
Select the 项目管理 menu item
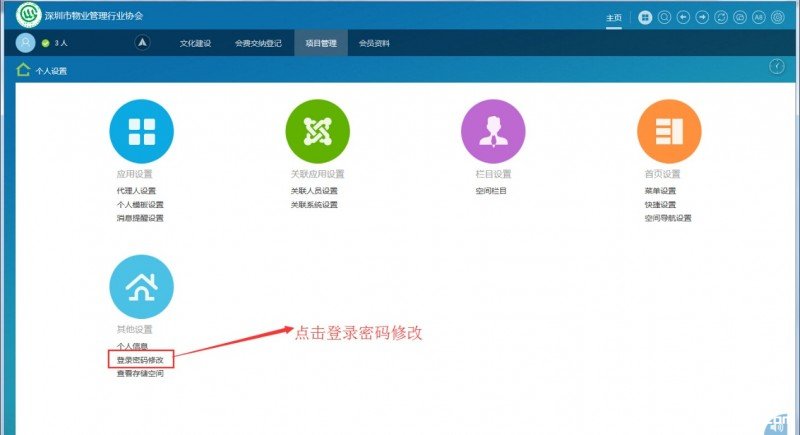tap(321, 43)
